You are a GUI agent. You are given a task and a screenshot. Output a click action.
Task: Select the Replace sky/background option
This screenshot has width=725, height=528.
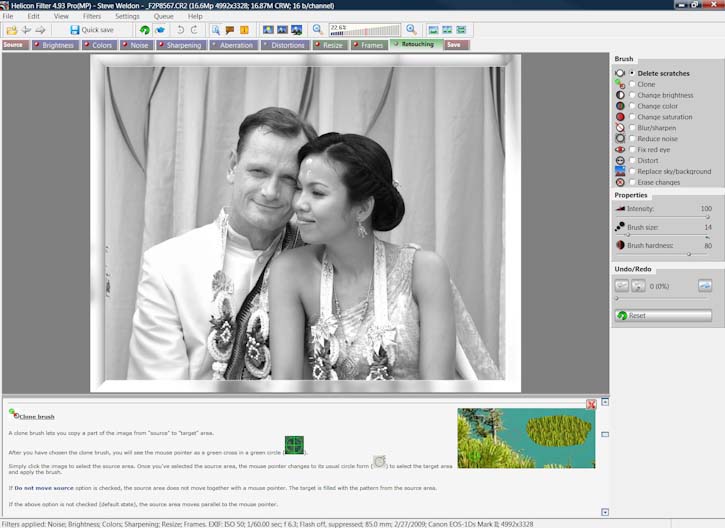click(632, 172)
